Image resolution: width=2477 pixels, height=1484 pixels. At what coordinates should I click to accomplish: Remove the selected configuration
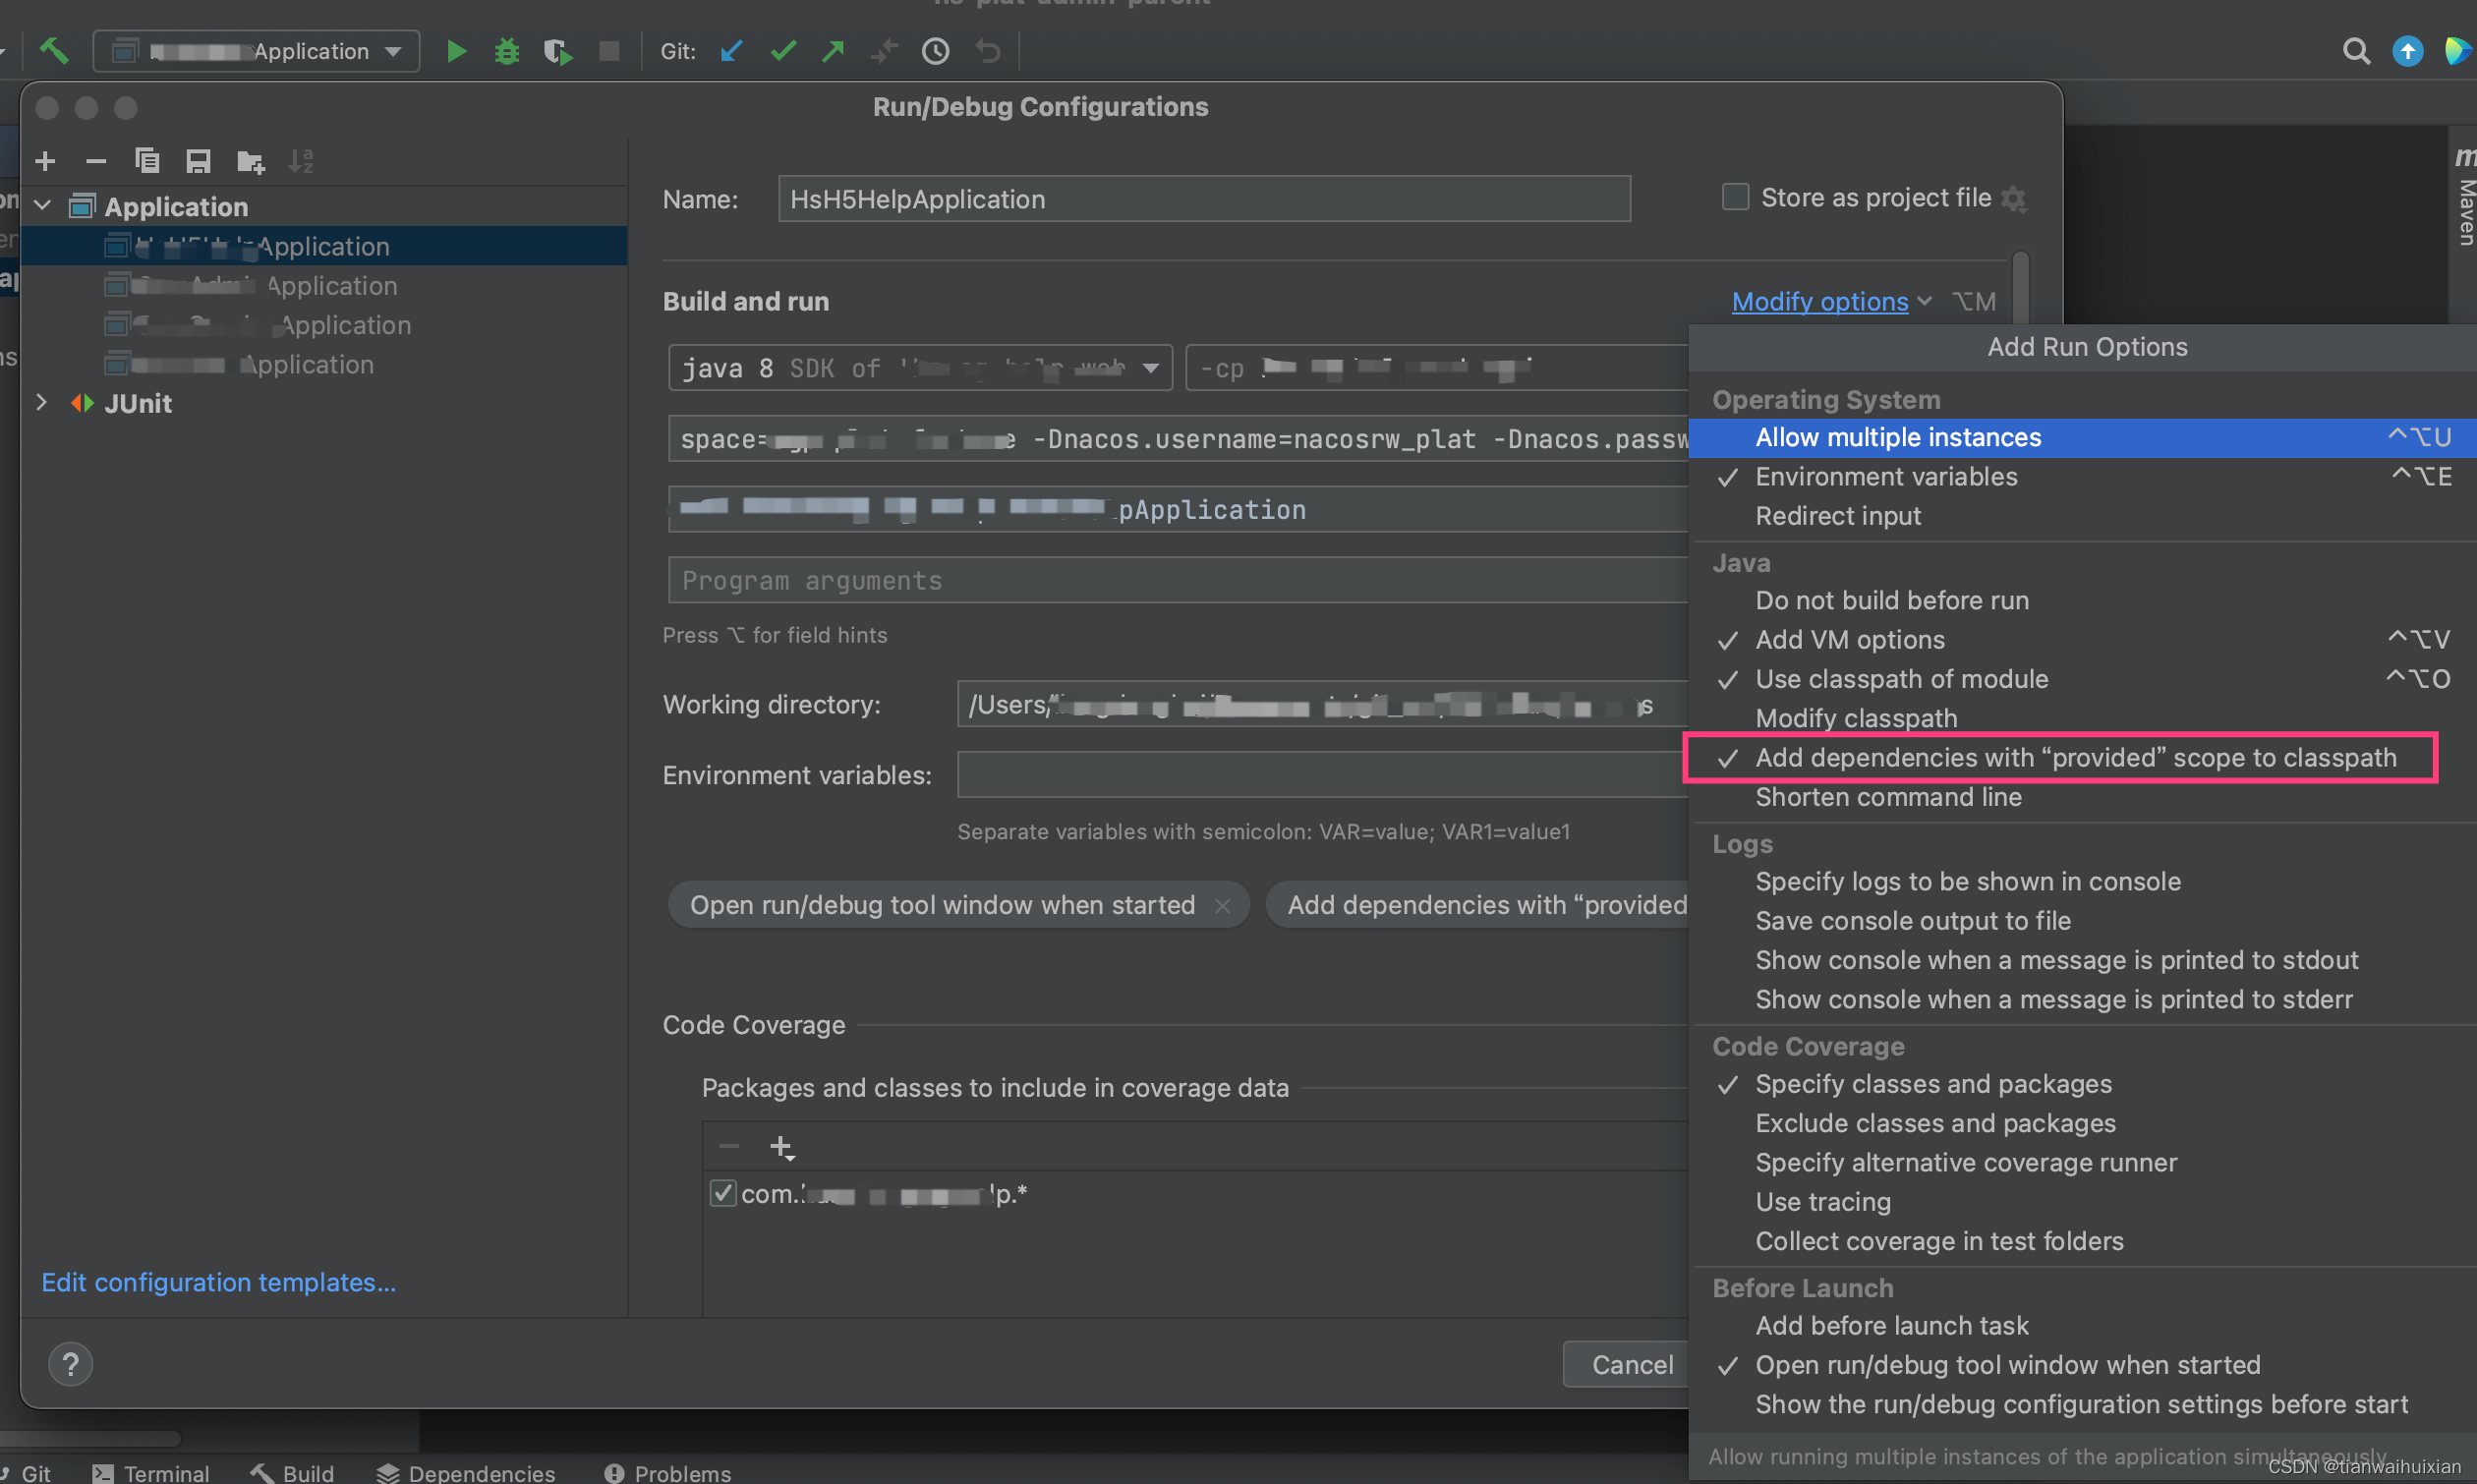96,160
